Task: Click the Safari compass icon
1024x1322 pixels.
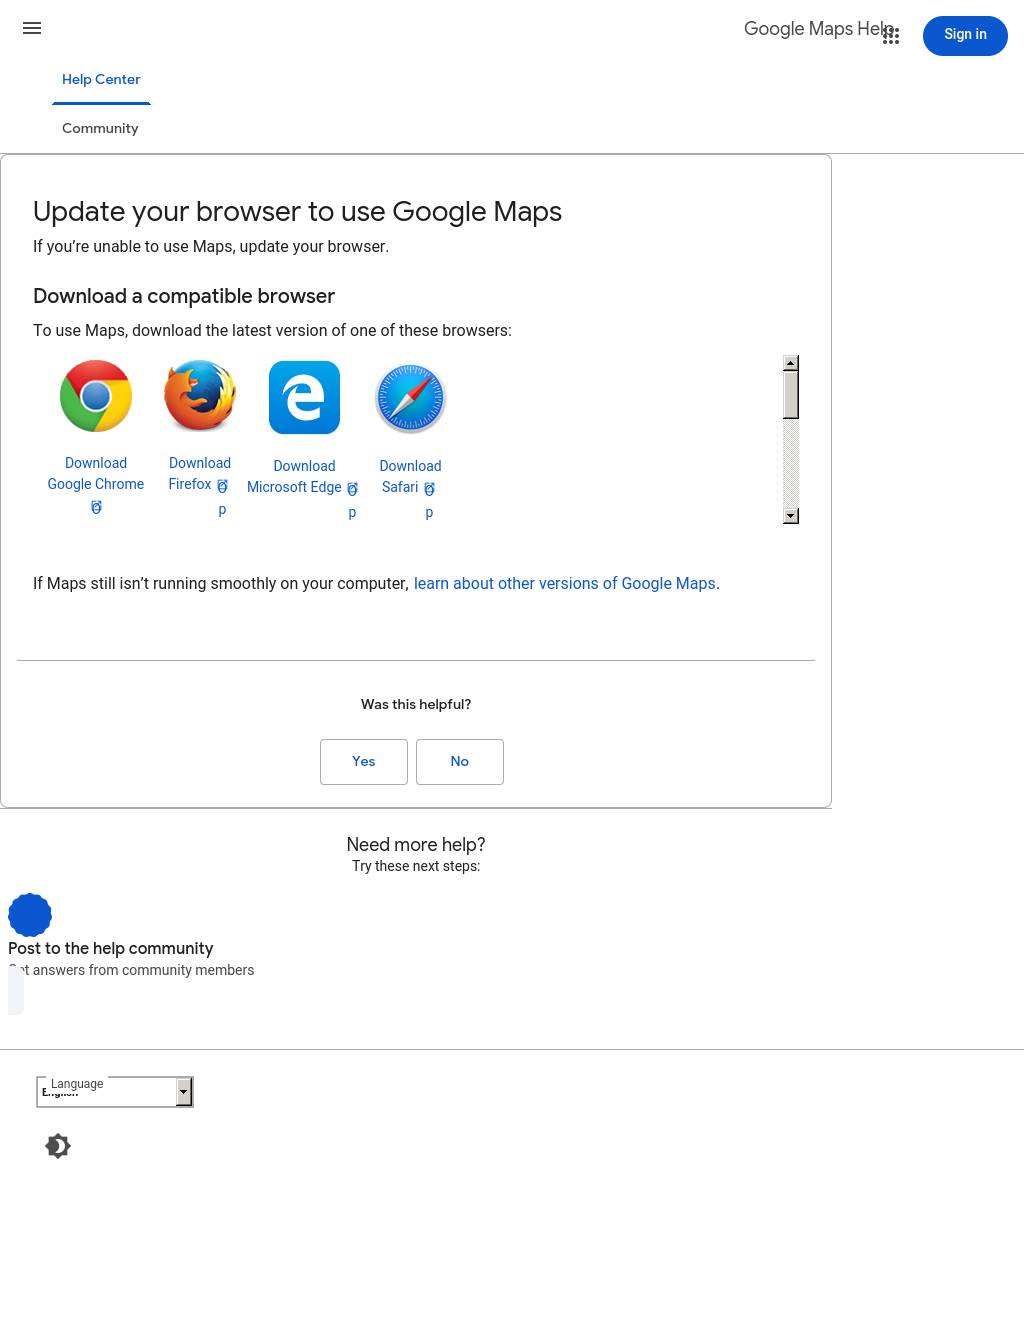Action: click(410, 398)
